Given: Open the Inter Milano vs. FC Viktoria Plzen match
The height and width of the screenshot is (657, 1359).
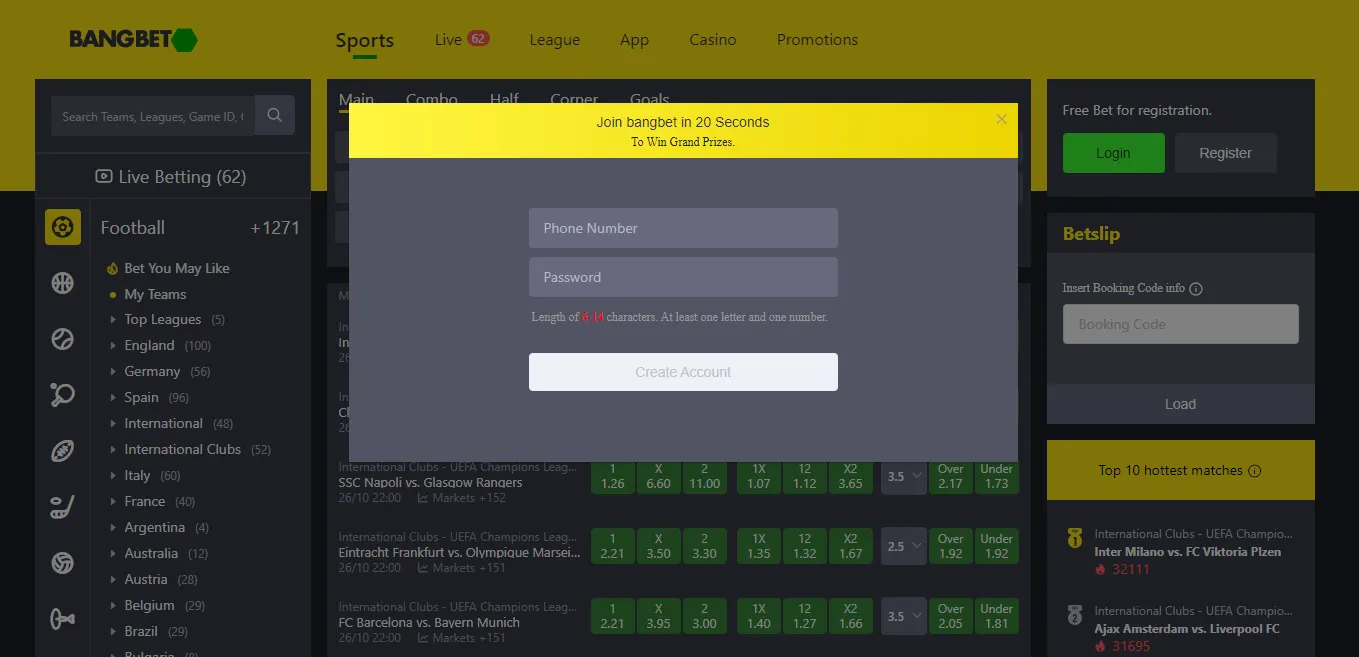Looking at the screenshot, I should 1188,552.
